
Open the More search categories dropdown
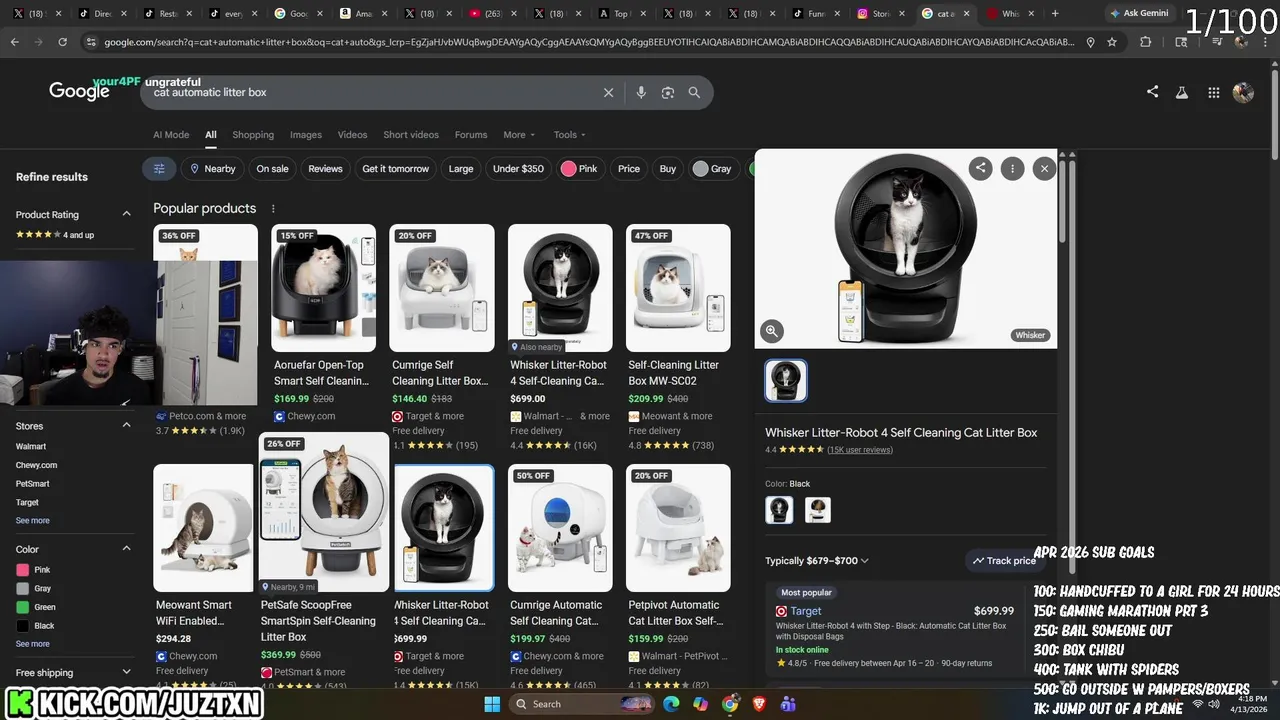[x=519, y=135]
